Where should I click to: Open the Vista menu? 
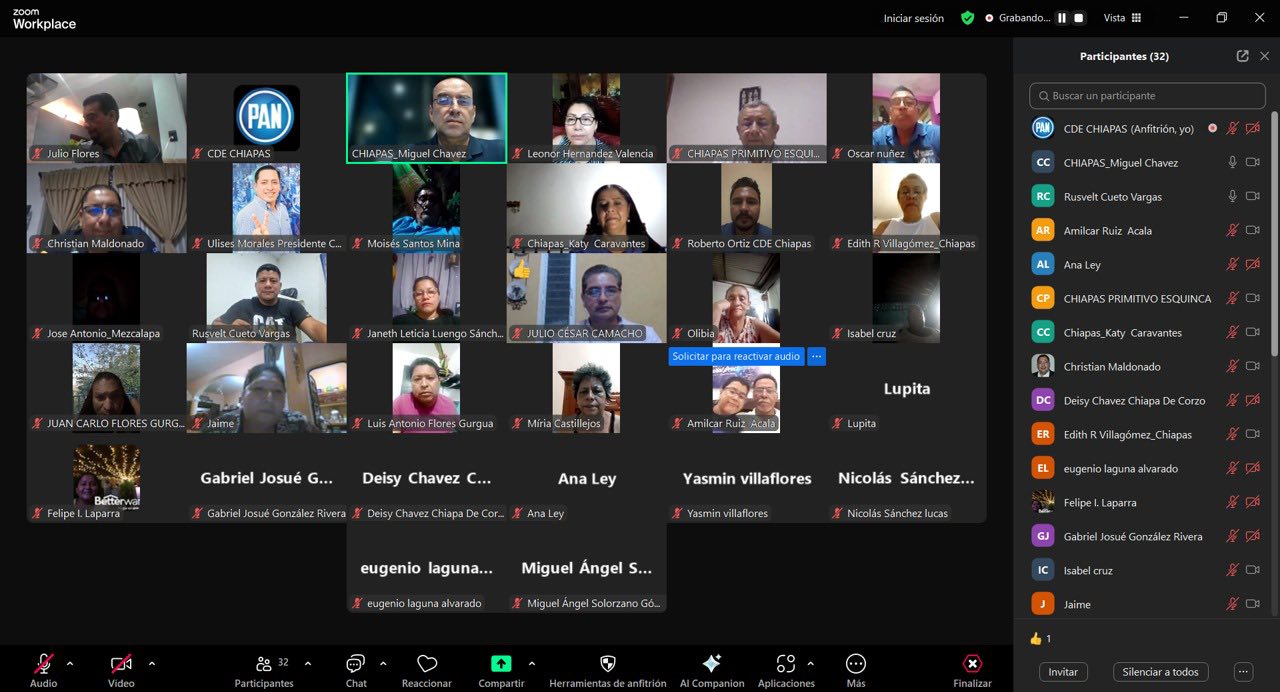coord(1119,17)
